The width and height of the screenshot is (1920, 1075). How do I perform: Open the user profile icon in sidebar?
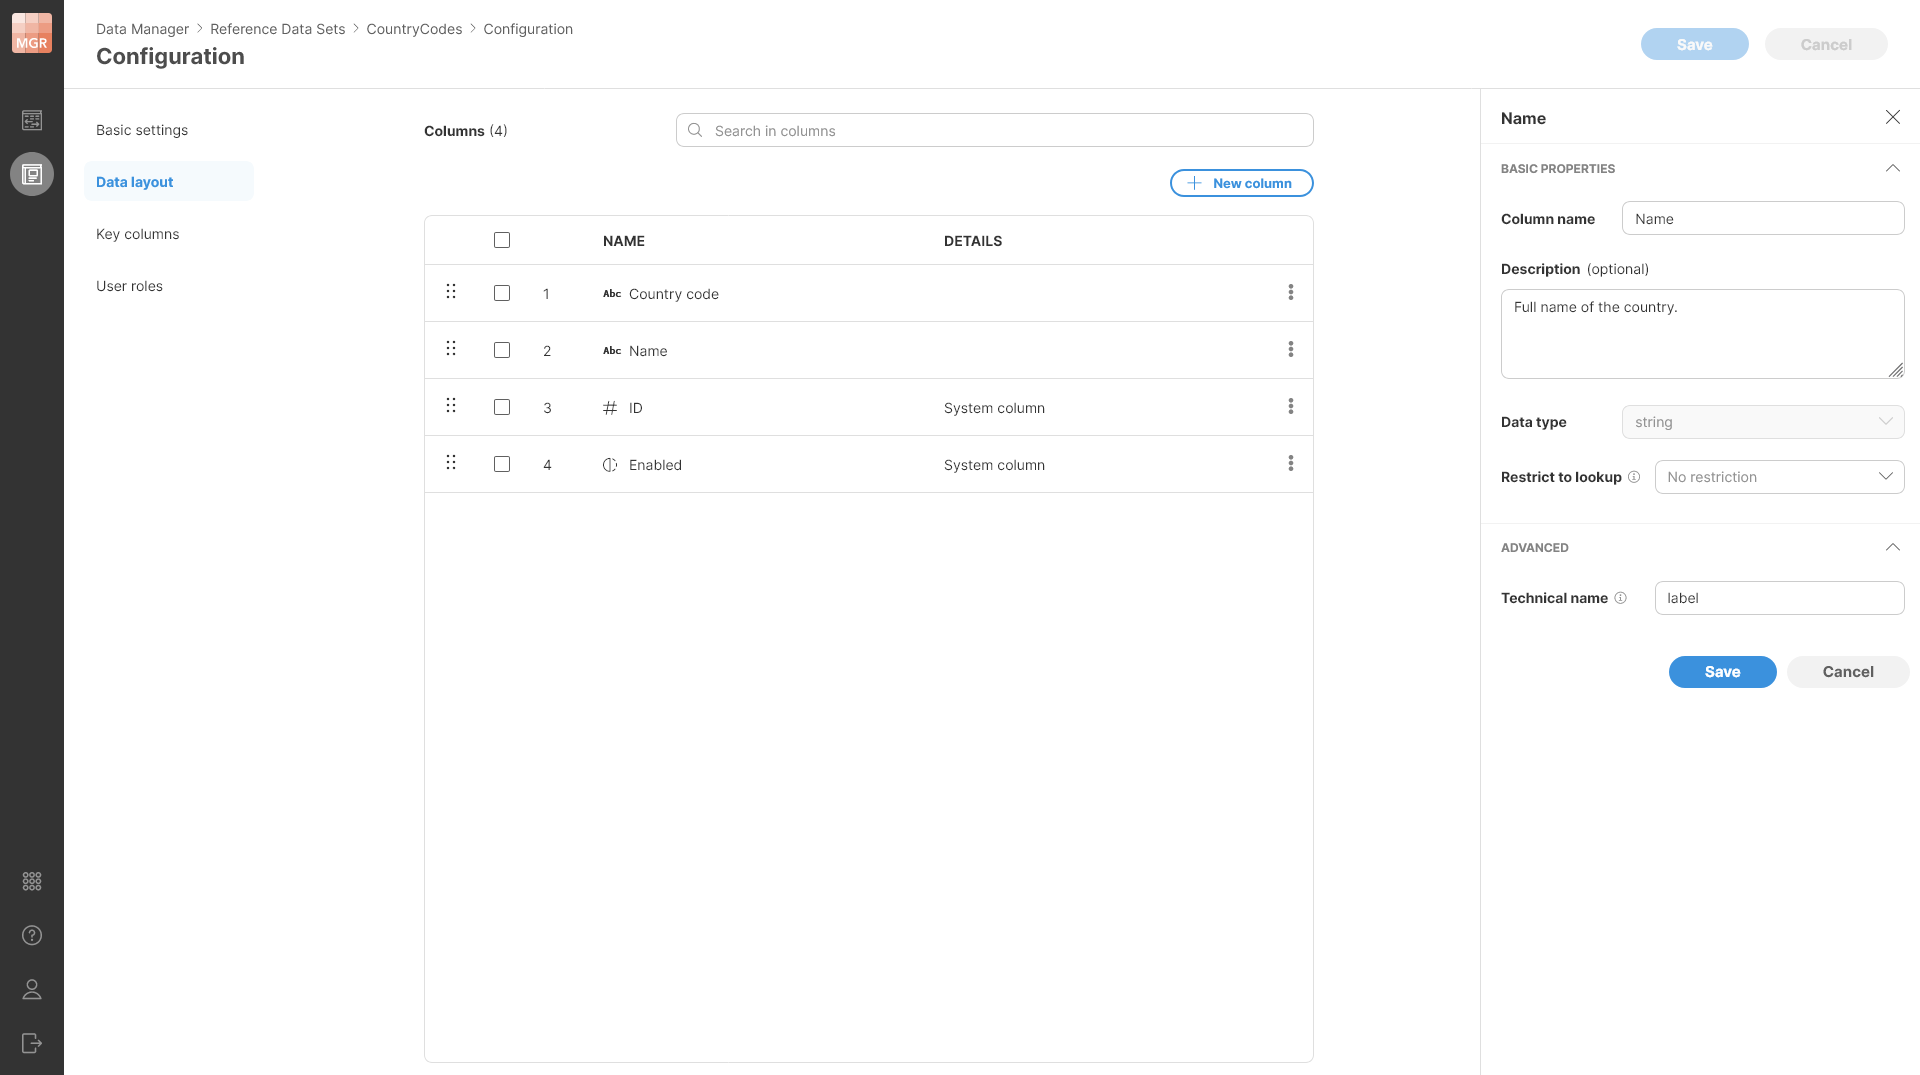tap(32, 989)
